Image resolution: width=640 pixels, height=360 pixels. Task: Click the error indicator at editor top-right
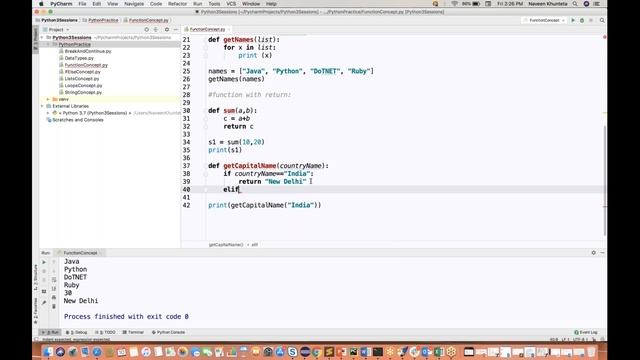[604, 37]
